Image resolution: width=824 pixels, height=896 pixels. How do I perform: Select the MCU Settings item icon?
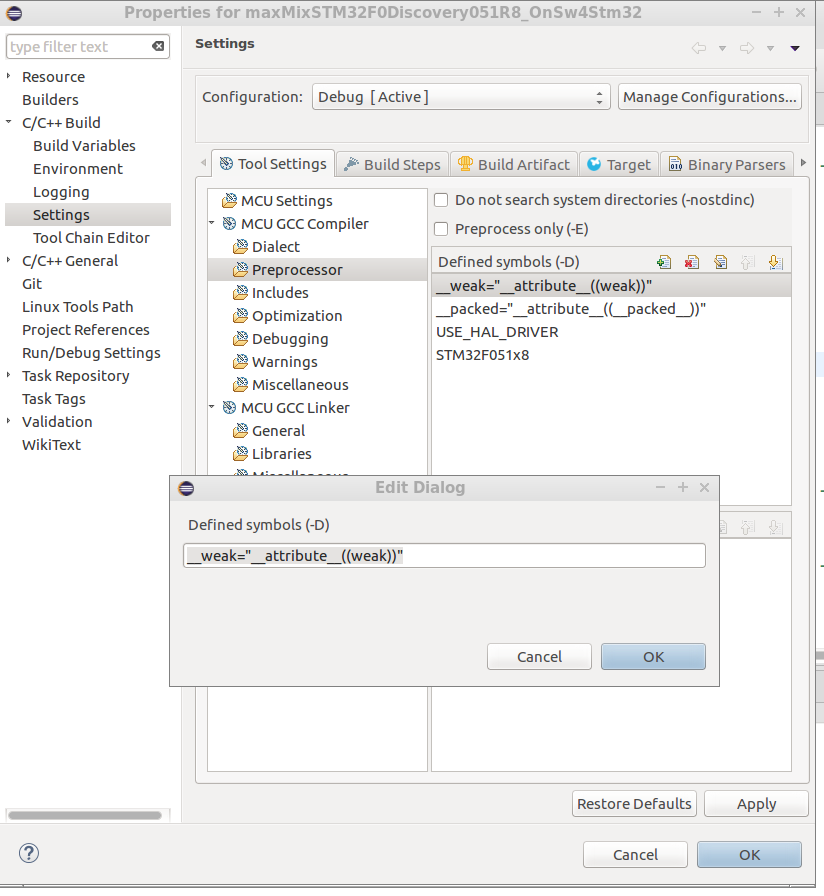coord(229,201)
